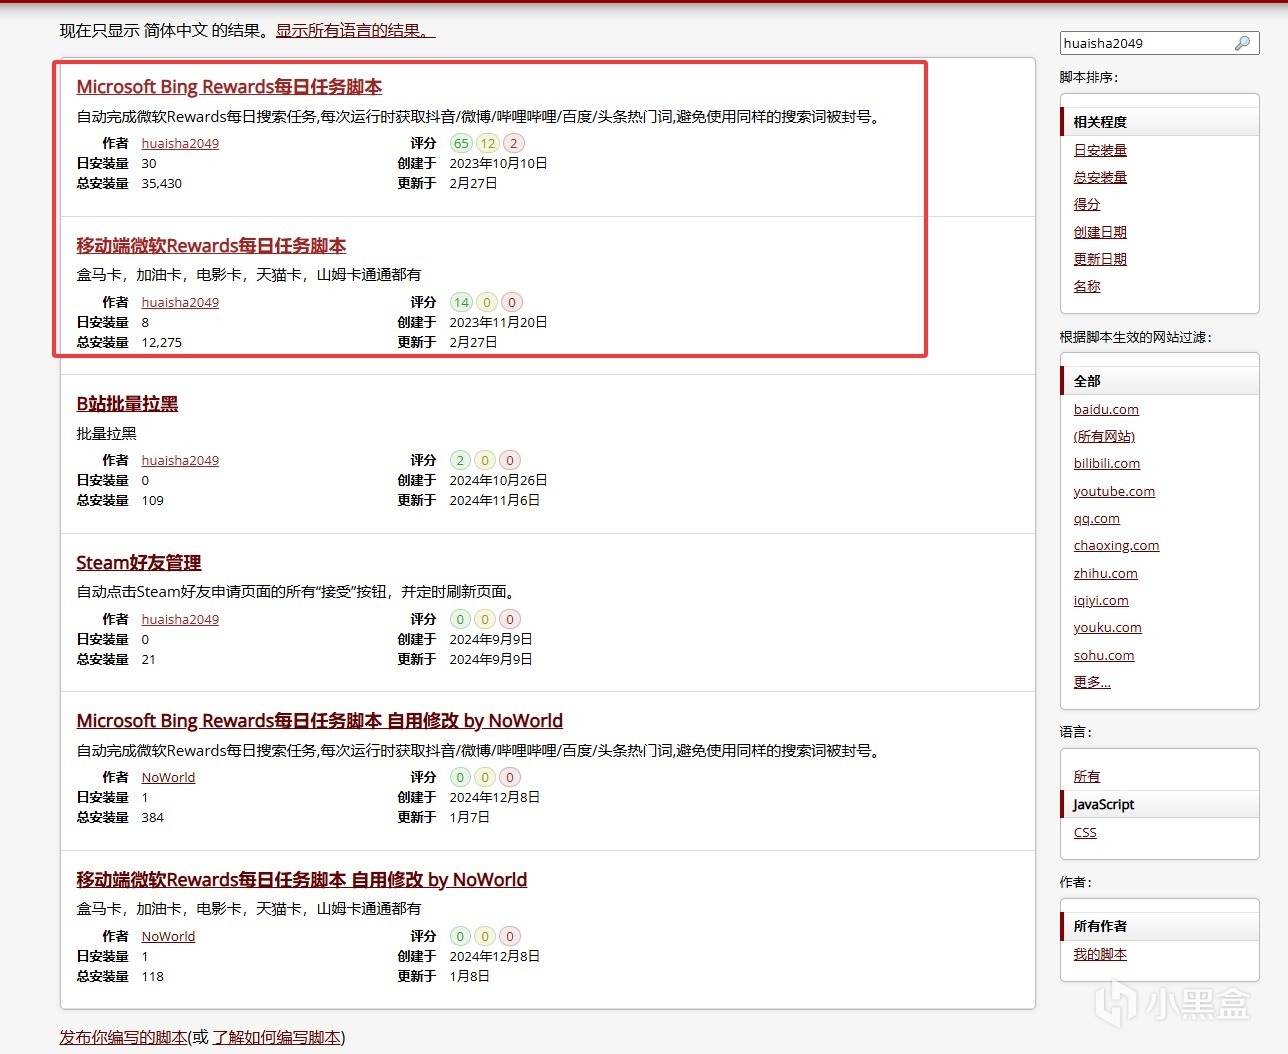
Task: Click the Steam好友申请 description text
Action: click(296, 591)
